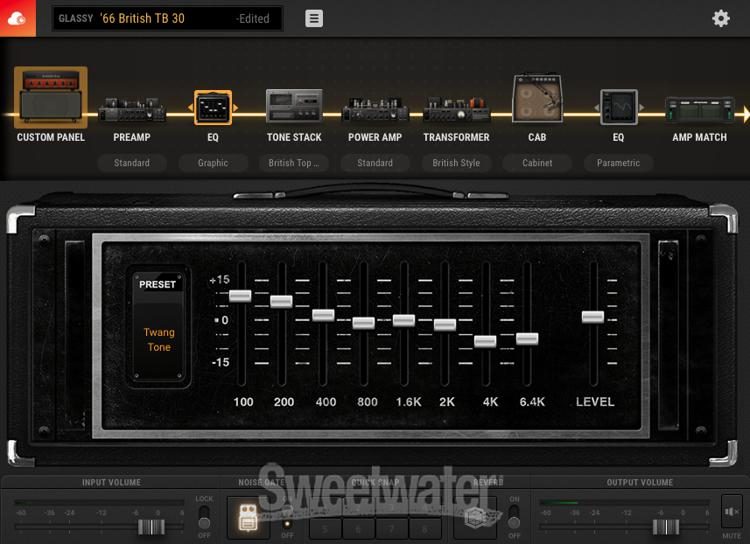This screenshot has width=750, height=544.
Task: Click the 100 Hz EQ fader
Action: (x=240, y=296)
